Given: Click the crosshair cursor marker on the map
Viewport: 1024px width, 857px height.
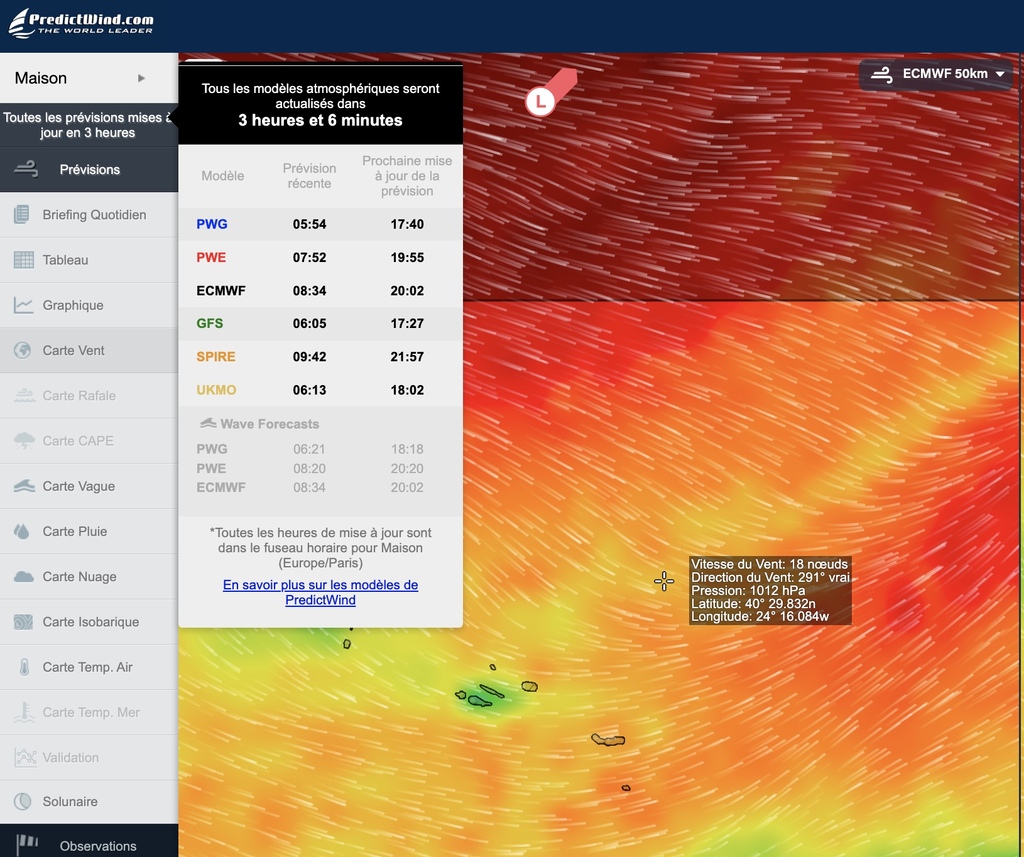Looking at the screenshot, I should click(x=664, y=581).
